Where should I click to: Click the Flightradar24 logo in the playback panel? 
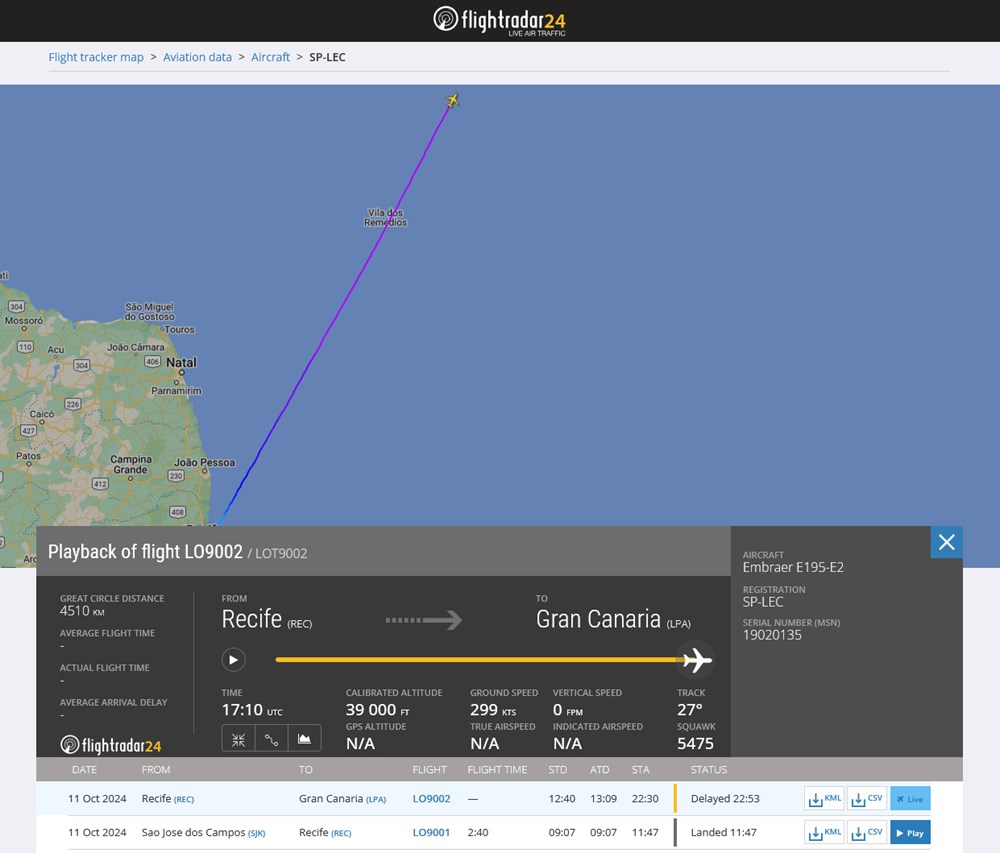coord(111,745)
